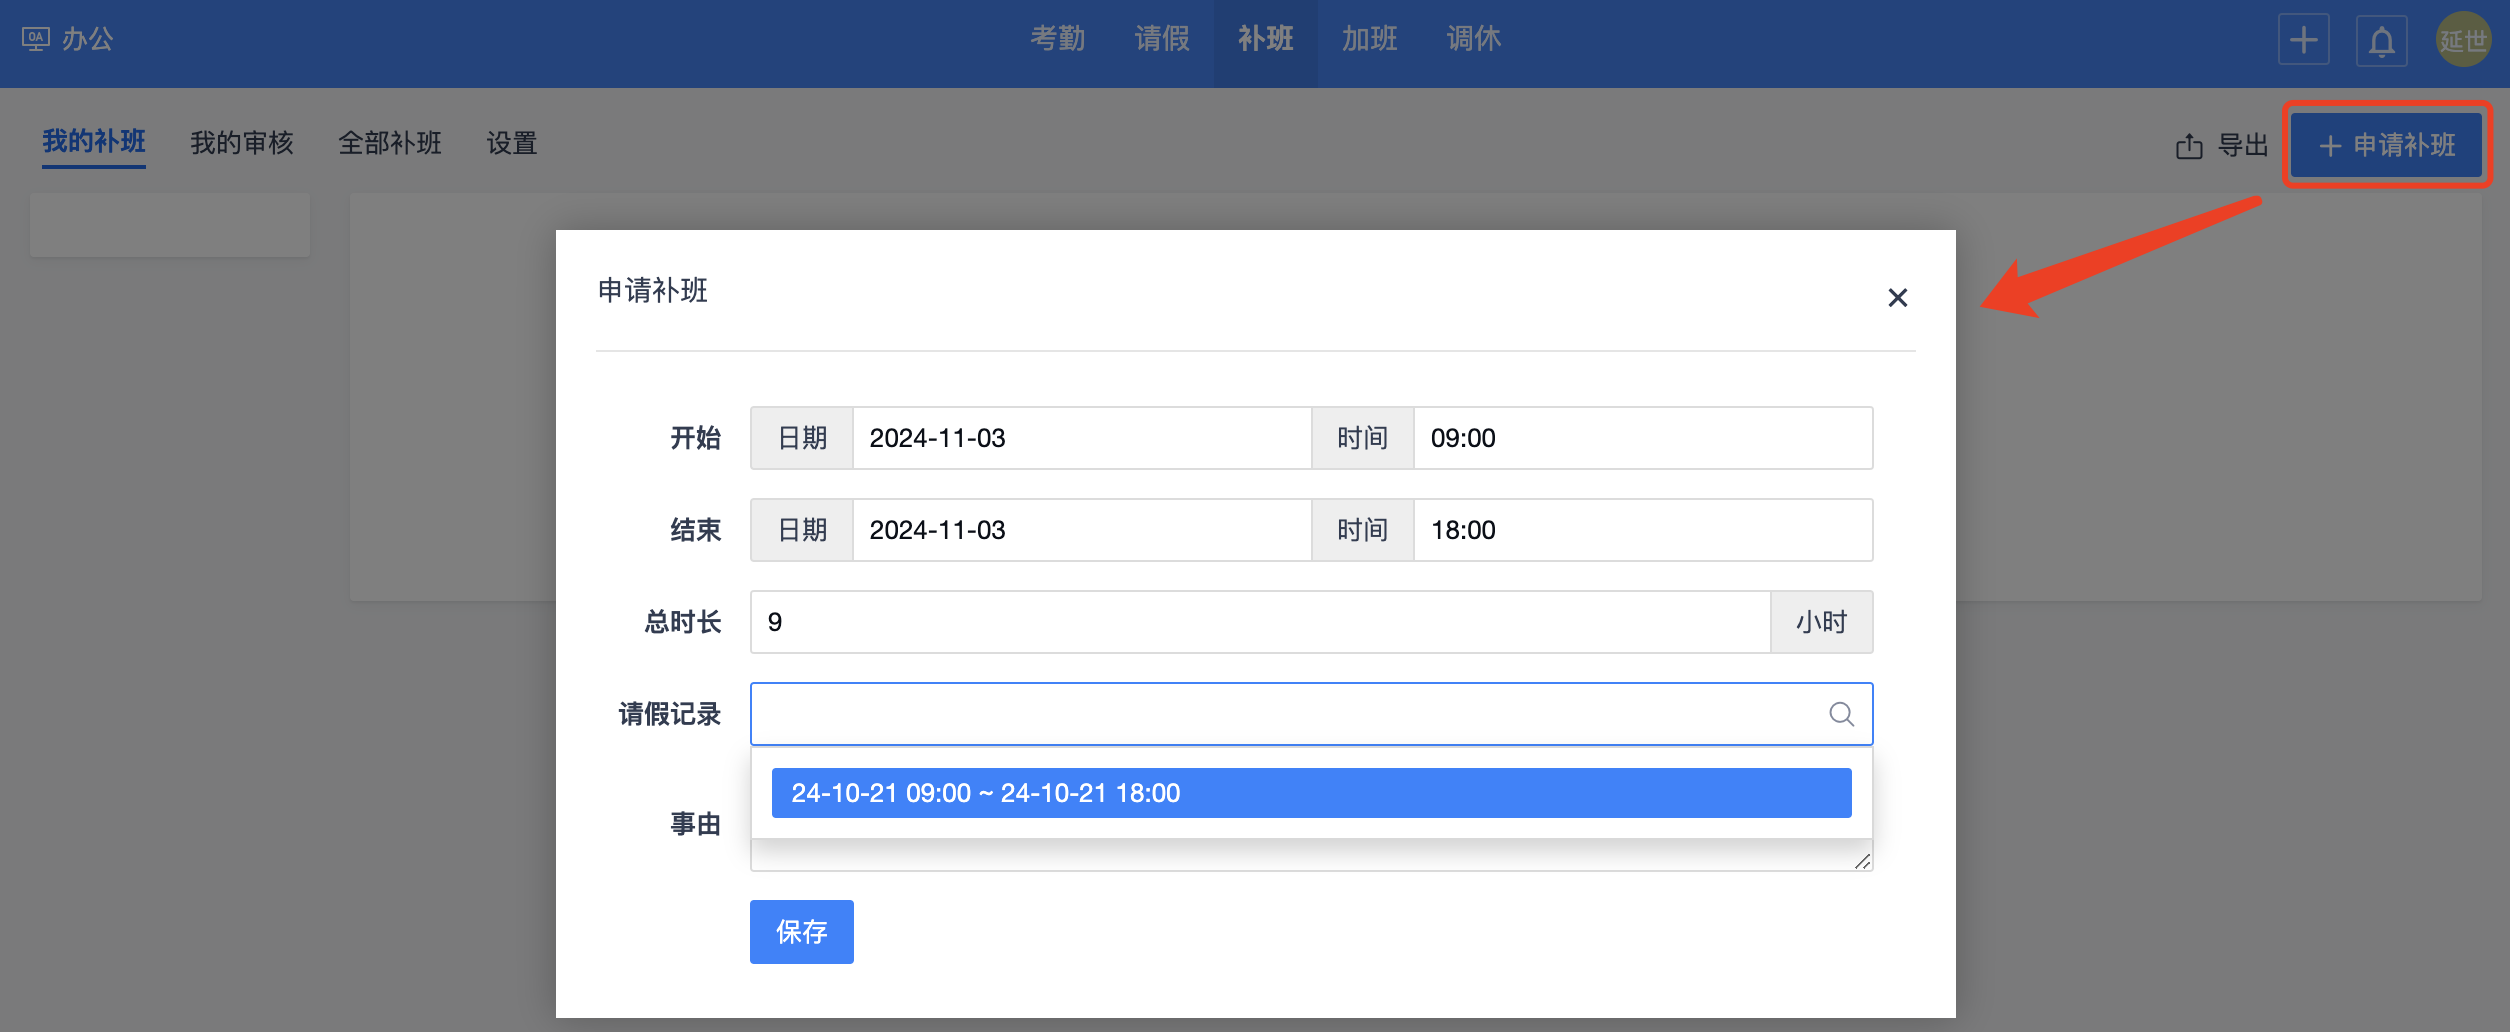Close the 申请补班 dialog
This screenshot has height=1032, width=2510.
tap(1897, 298)
